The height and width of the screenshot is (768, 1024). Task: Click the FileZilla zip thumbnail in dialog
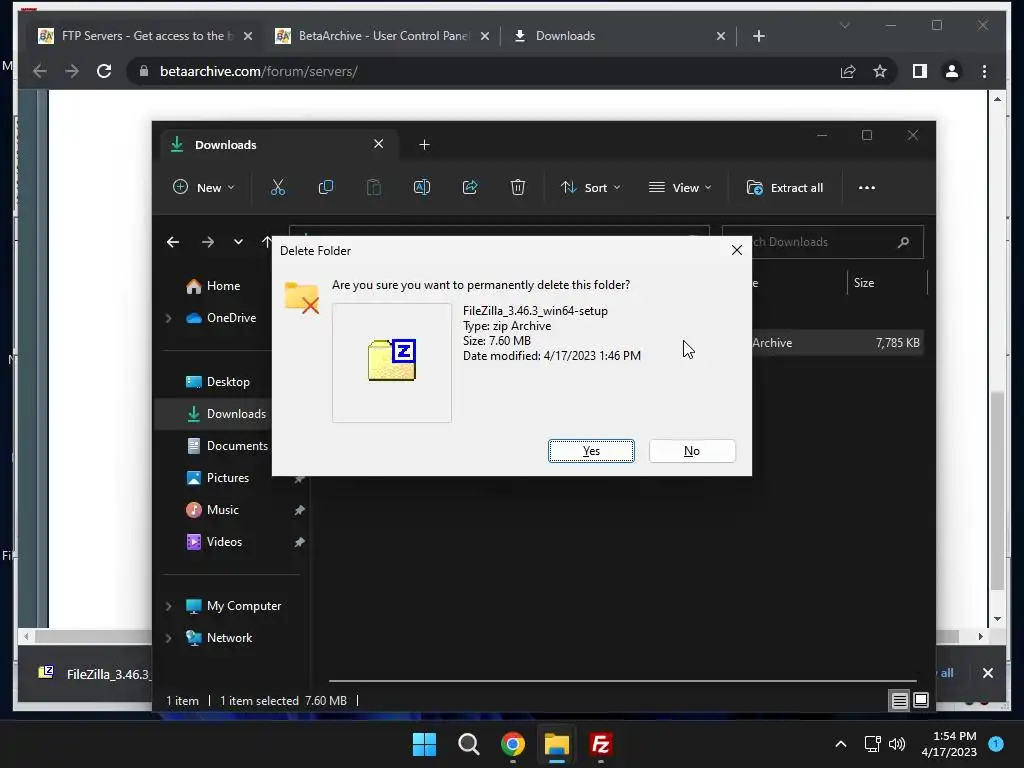[x=392, y=362]
